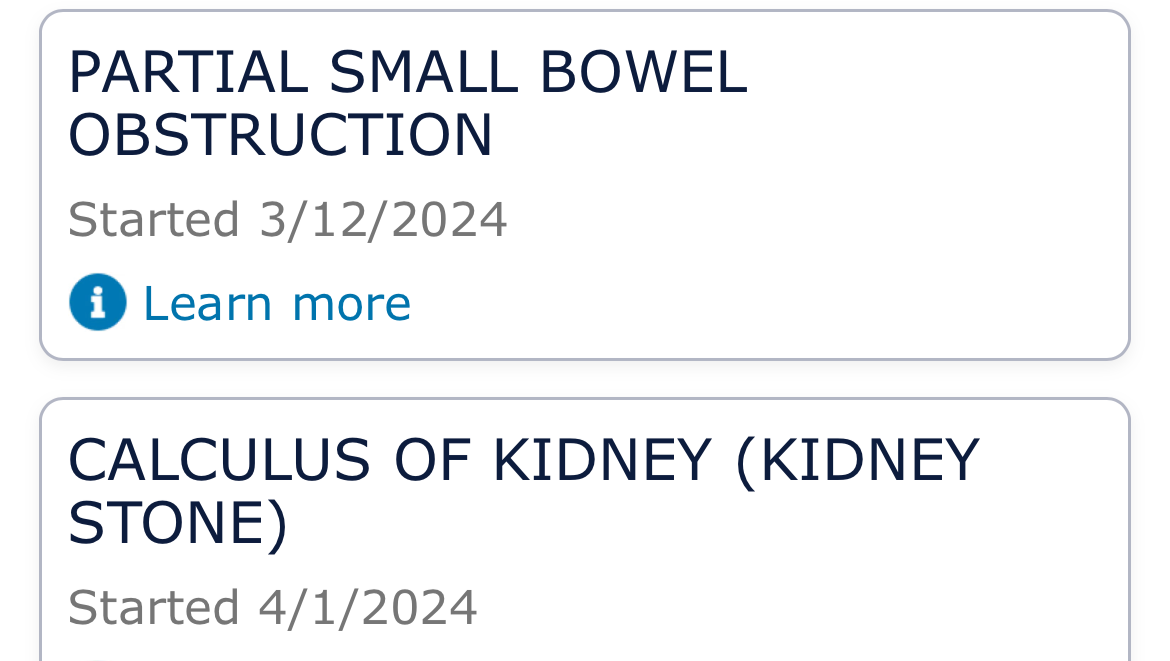Click the word OF in kidney card title
Screen dimensions: 1170x661
click(433, 460)
